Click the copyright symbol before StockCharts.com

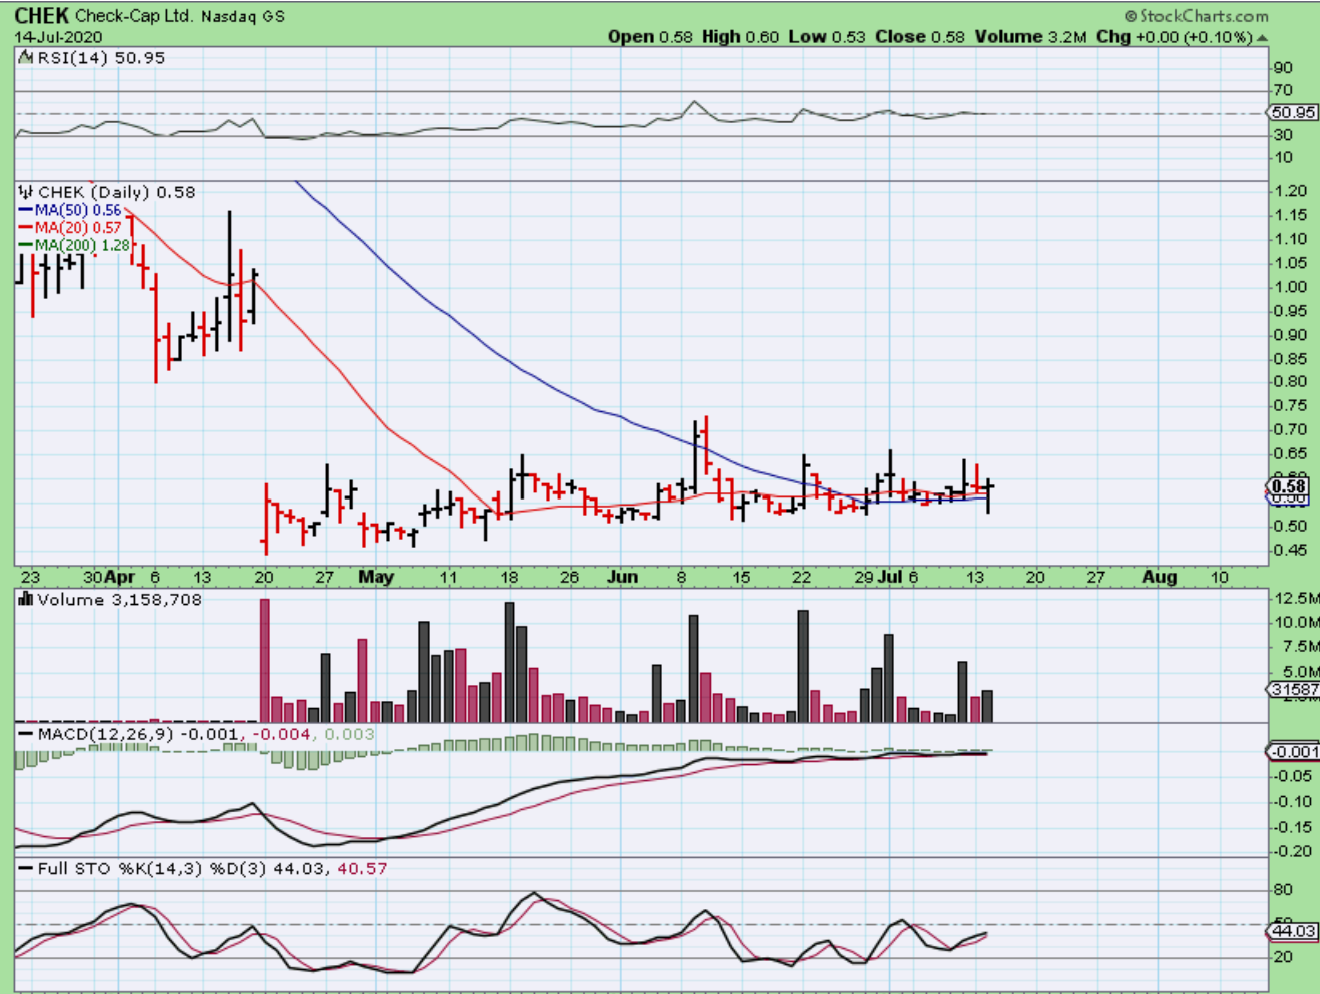click(1131, 16)
